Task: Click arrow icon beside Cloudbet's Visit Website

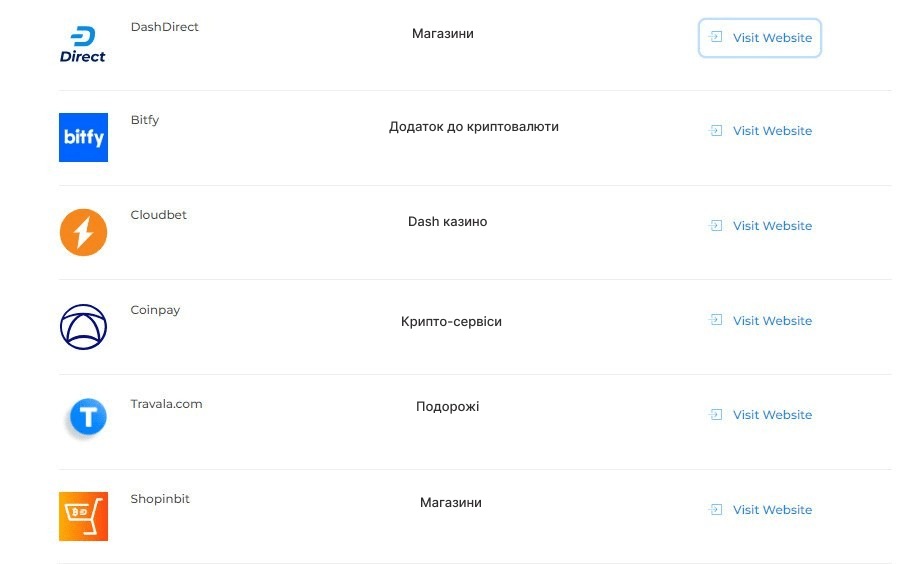Action: click(716, 226)
